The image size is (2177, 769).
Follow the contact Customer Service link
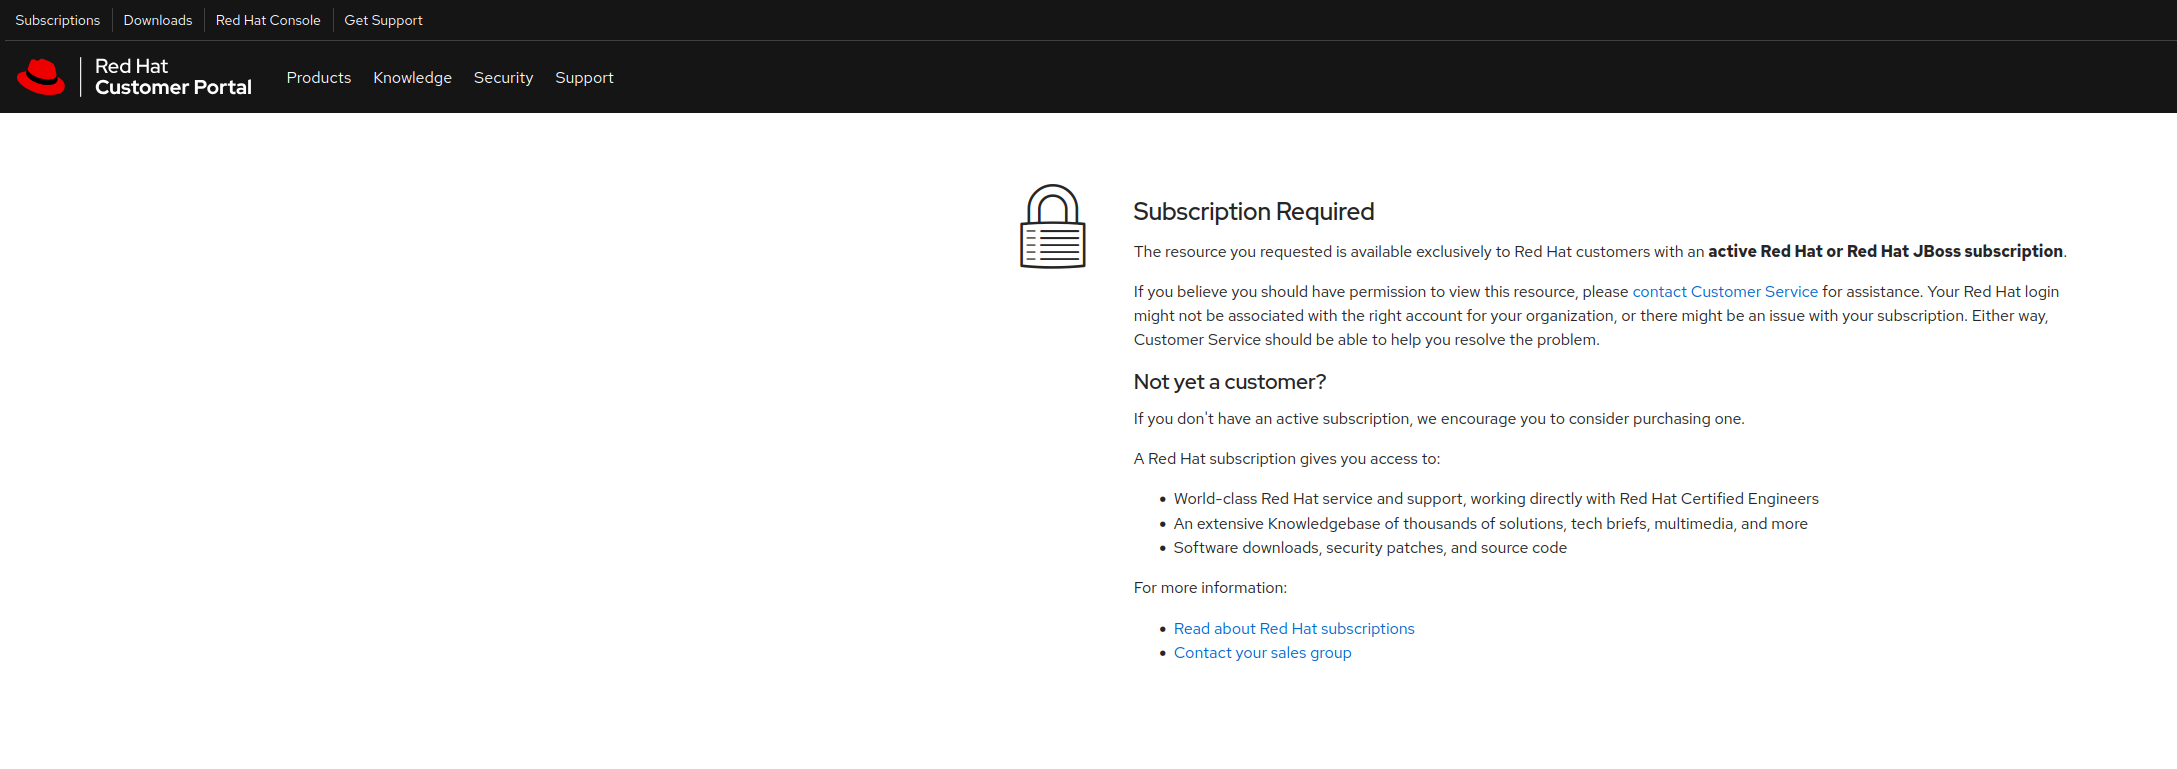click(x=1724, y=292)
